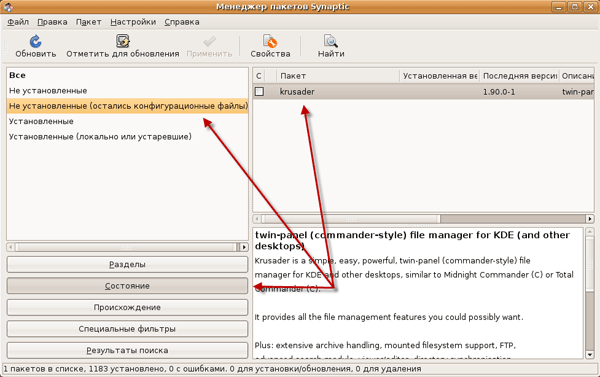Open the Файл menu
Image resolution: width=600 pixels, height=377 pixels.
[x=18, y=22]
